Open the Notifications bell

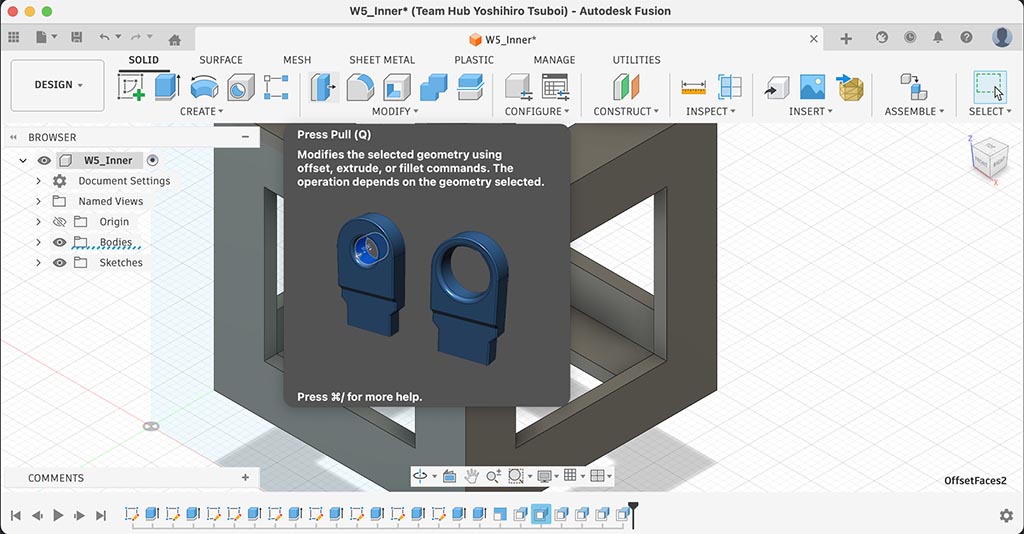(938, 37)
